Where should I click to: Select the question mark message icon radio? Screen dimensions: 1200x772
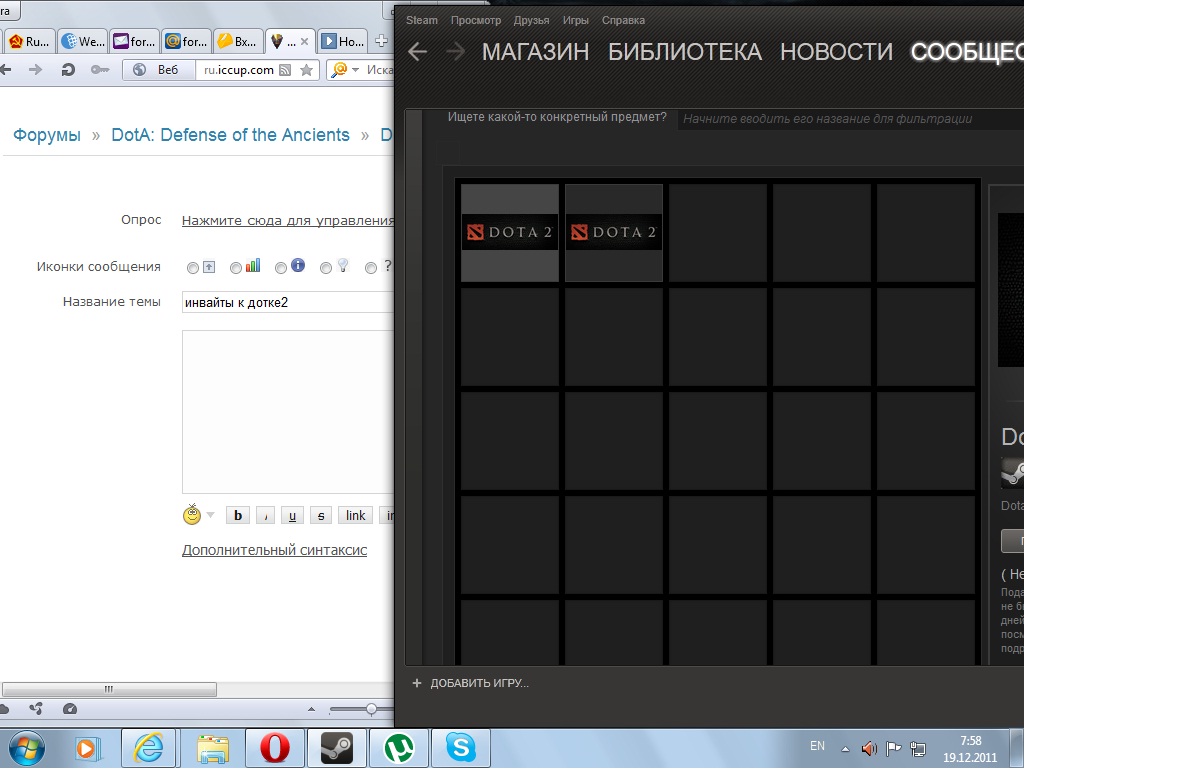[371, 268]
